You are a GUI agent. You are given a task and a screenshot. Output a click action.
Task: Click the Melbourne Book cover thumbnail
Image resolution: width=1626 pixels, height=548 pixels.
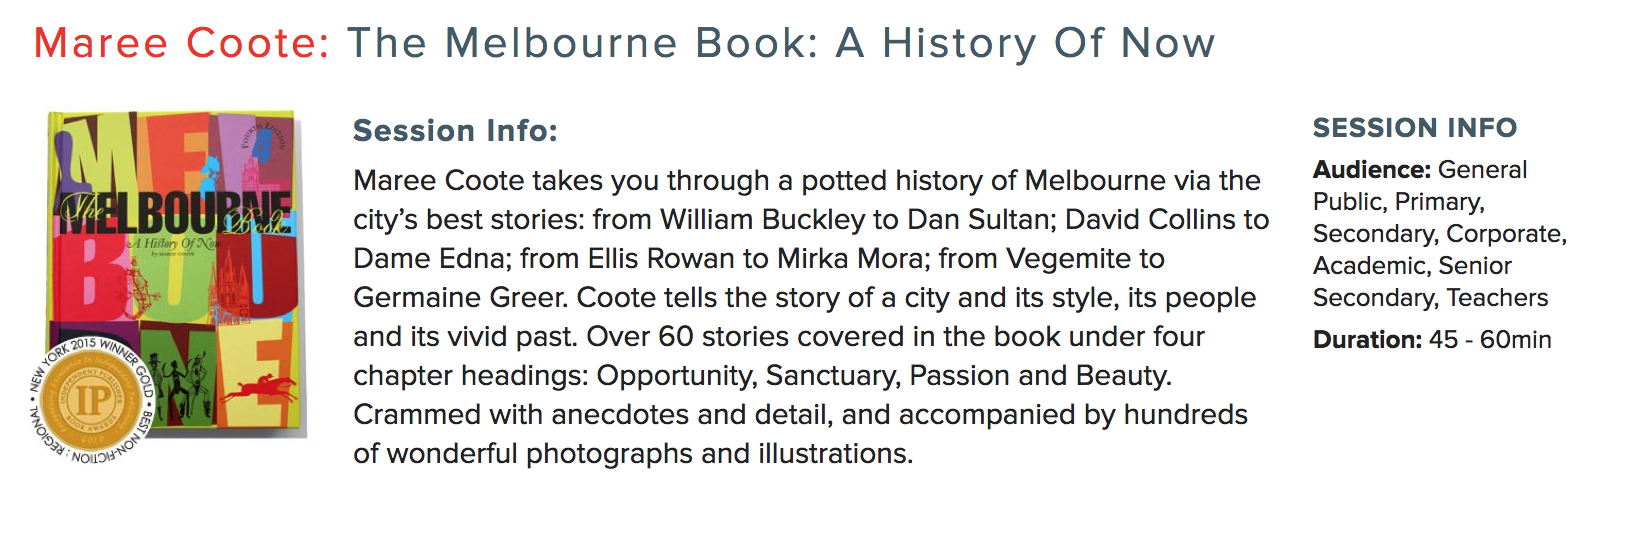[x=176, y=273]
